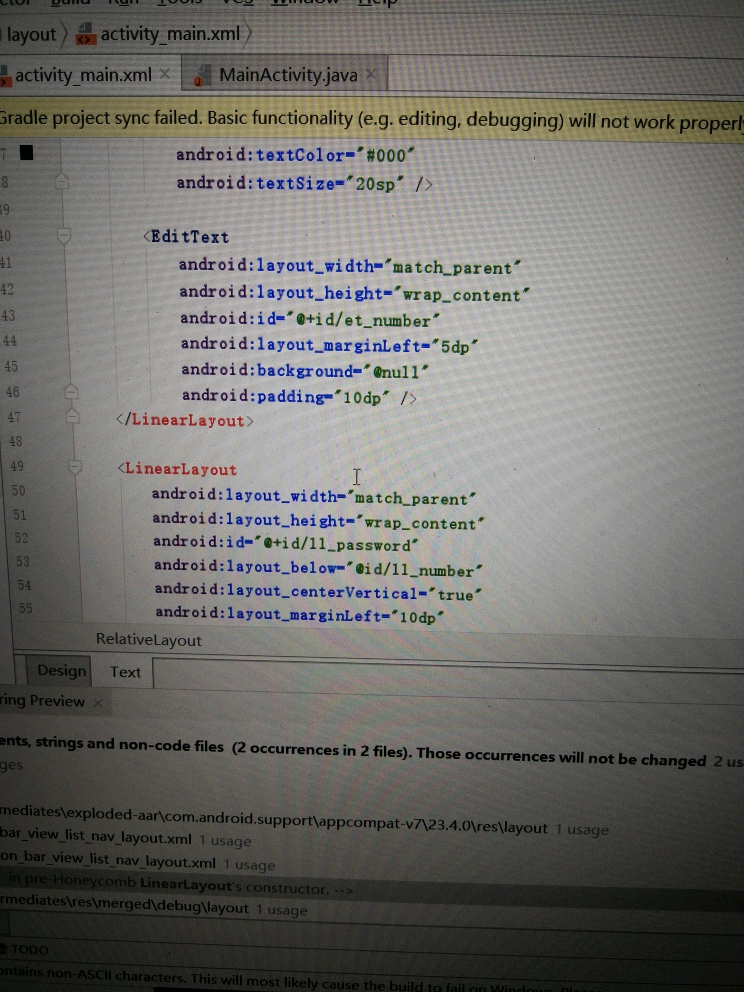Switch to the Design view tab

pos(61,671)
